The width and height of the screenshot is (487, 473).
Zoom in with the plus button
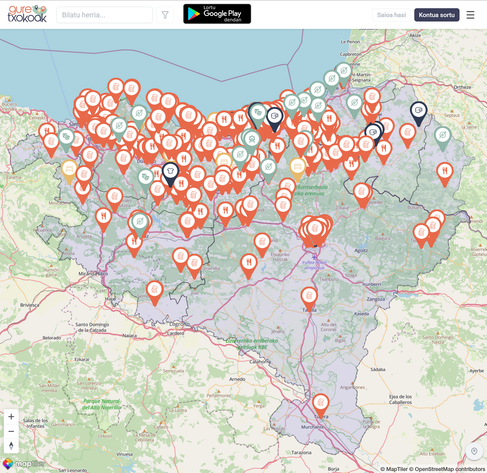tap(11, 417)
